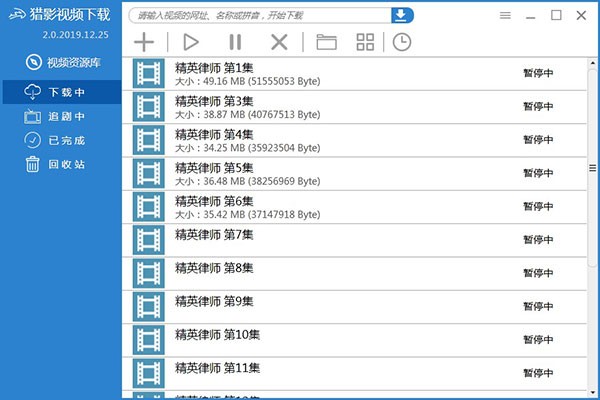
Task: Pause downloads using the pause icon
Action: coord(235,42)
